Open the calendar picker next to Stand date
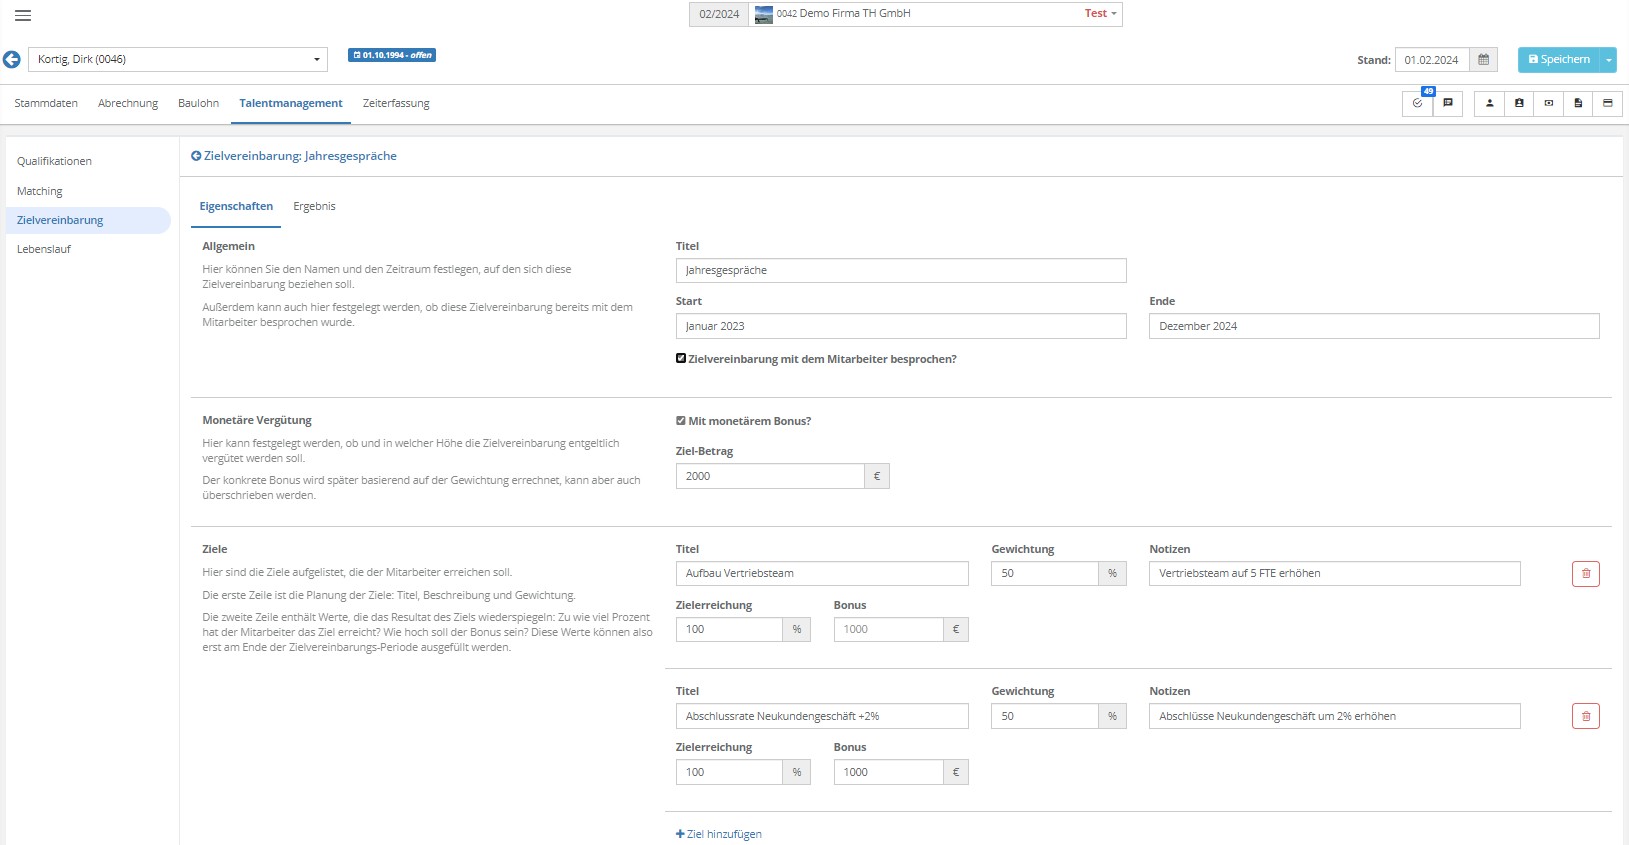The height and width of the screenshot is (845, 1629). (1483, 60)
